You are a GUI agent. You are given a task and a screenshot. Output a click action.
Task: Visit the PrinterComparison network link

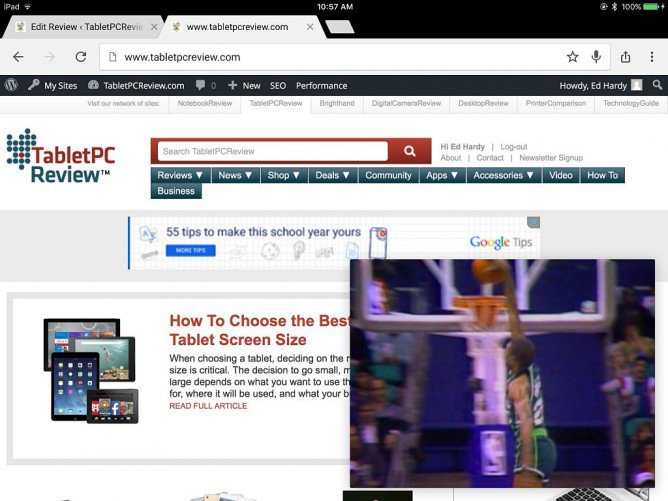pyautogui.click(x=556, y=104)
